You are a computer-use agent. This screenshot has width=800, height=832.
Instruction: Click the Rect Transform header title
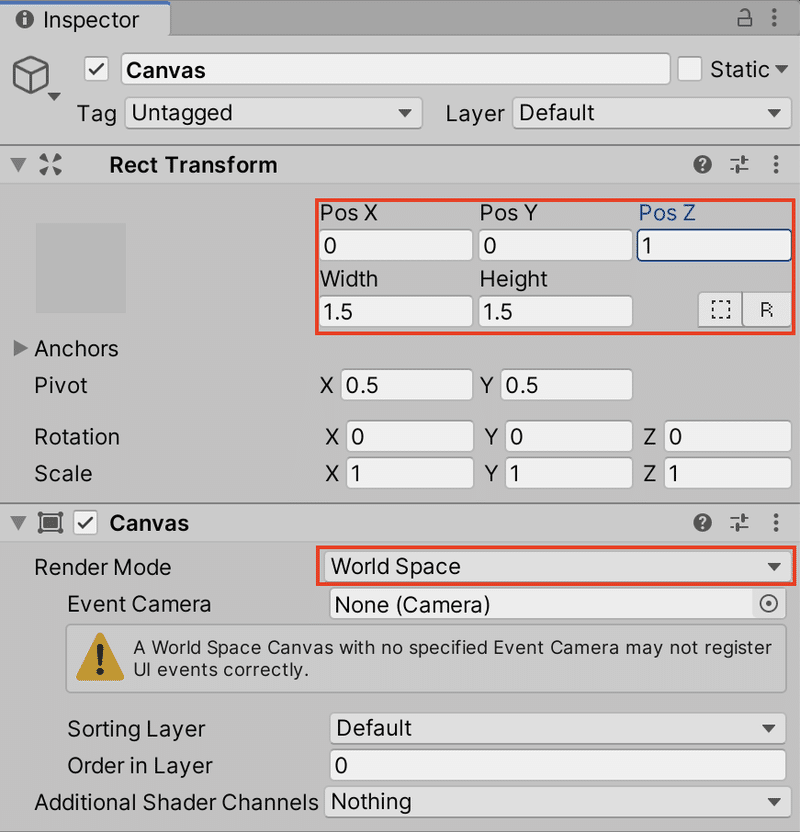193,165
